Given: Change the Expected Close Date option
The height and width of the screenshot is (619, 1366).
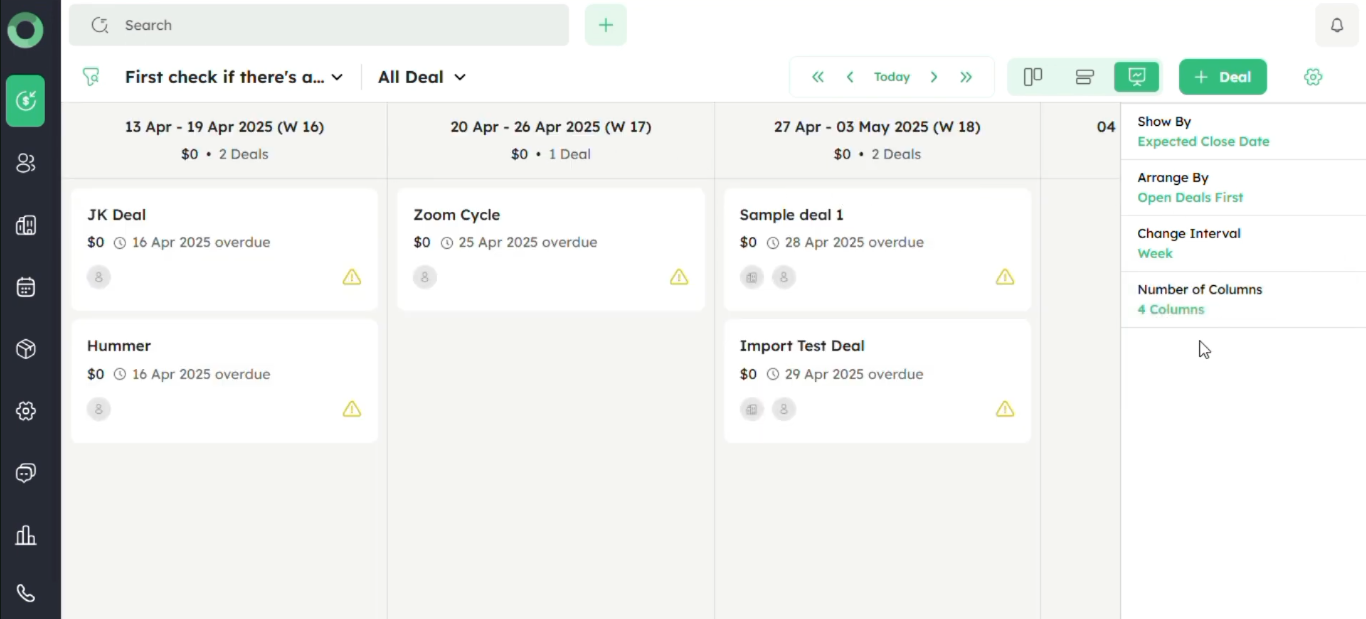Looking at the screenshot, I should pyautogui.click(x=1203, y=142).
